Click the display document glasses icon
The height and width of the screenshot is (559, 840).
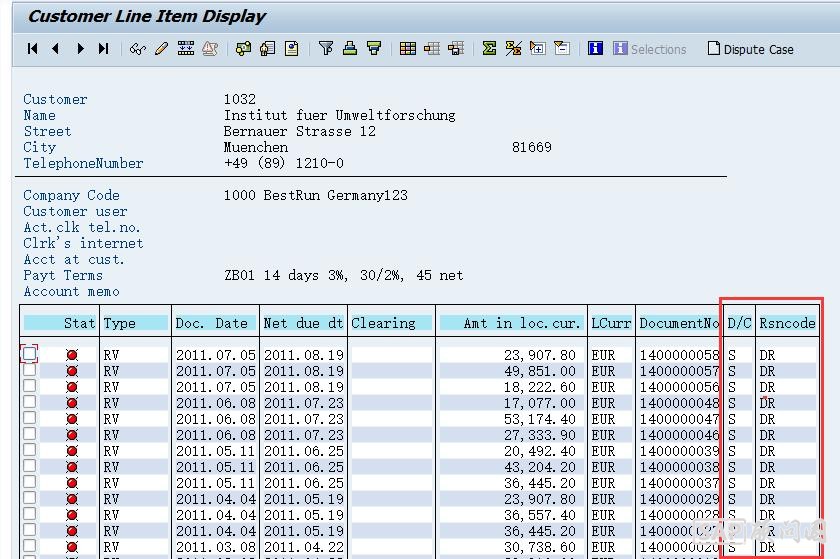tap(138, 49)
